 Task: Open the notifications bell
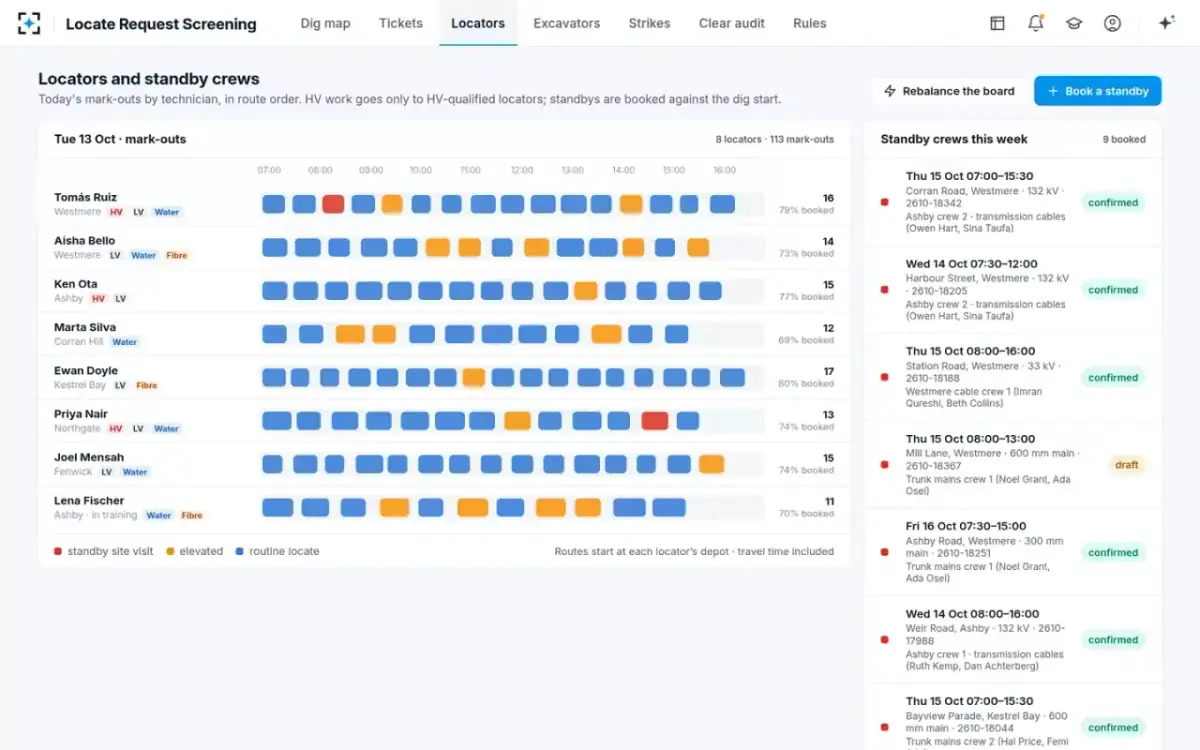pos(1036,23)
